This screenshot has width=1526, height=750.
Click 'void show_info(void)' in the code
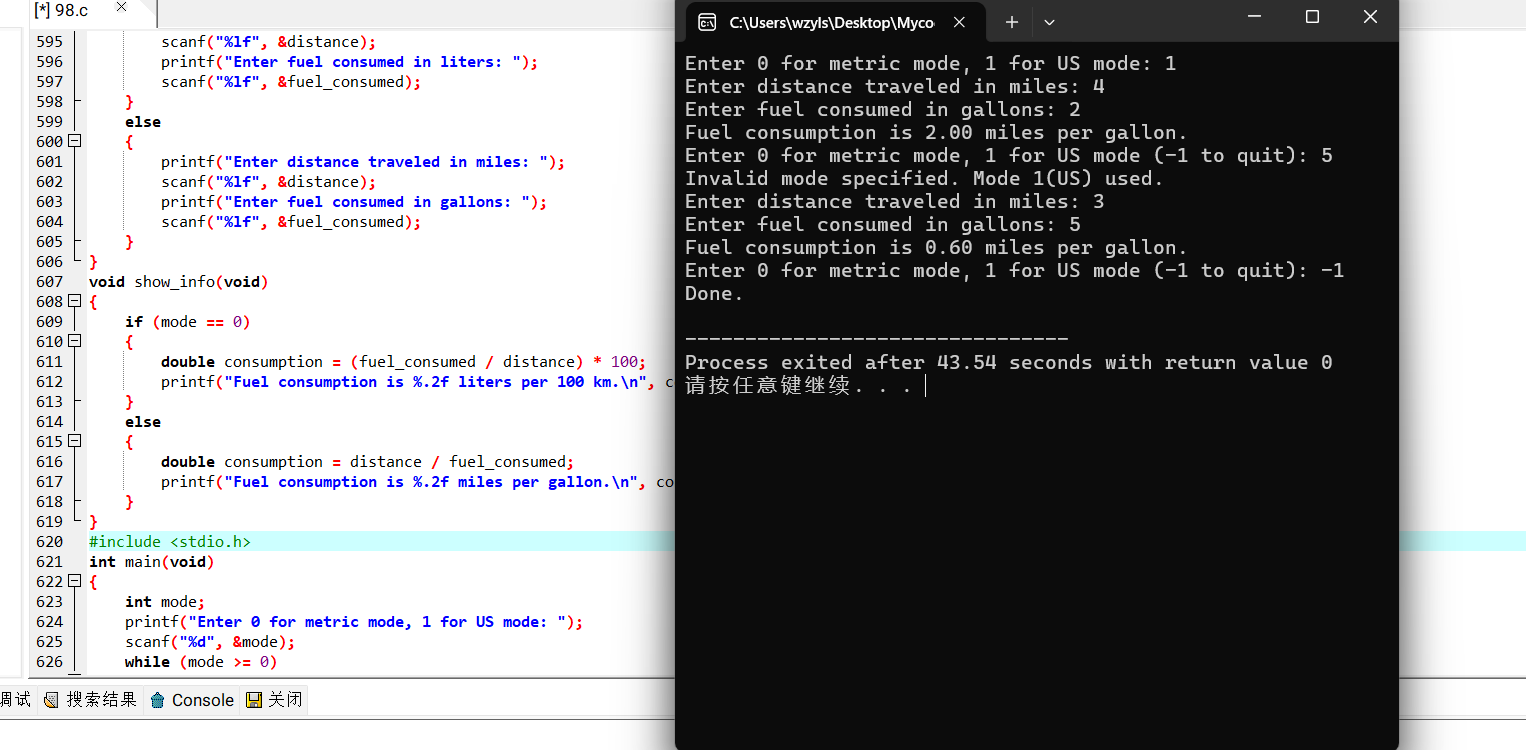coord(179,282)
